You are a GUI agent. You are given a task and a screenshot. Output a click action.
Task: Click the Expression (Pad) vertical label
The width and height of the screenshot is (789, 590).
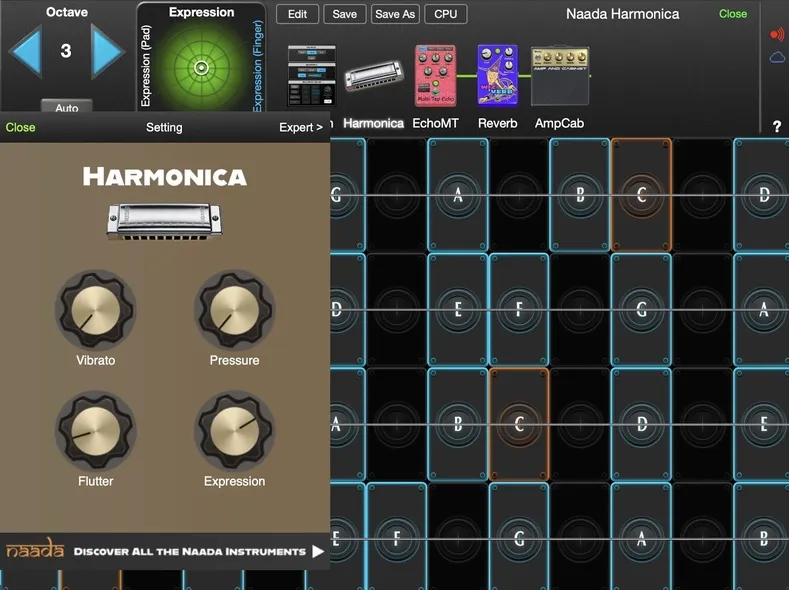(x=145, y=66)
